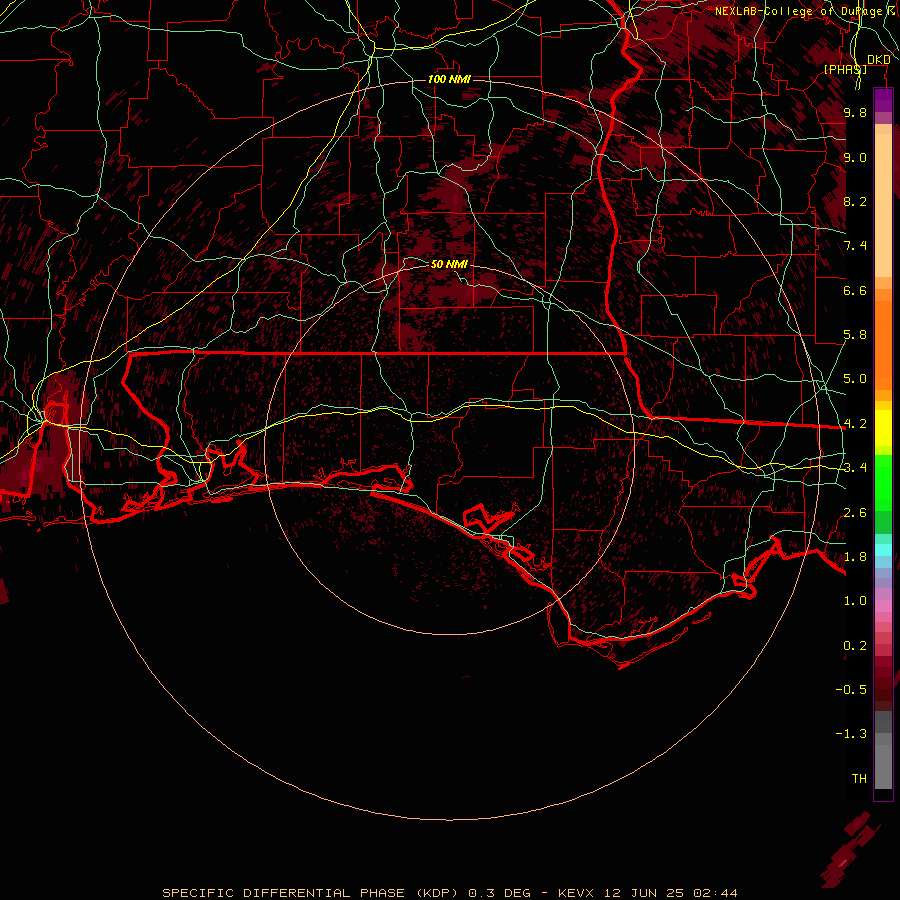The width and height of the screenshot is (900, 900).
Task: Click the 8.2 color scale value
Action: pyautogui.click(x=855, y=201)
